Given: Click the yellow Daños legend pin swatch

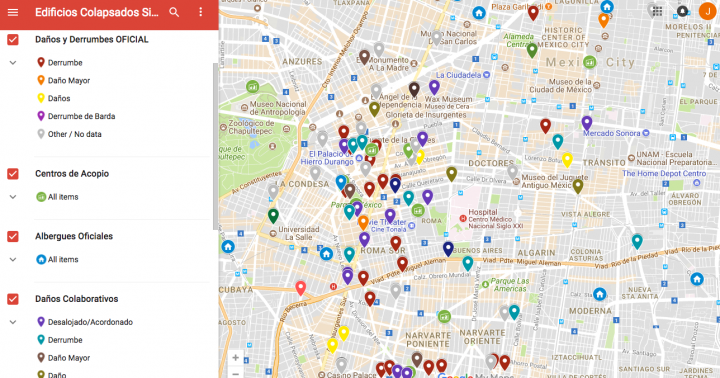Looking at the screenshot, I should [x=41, y=98].
